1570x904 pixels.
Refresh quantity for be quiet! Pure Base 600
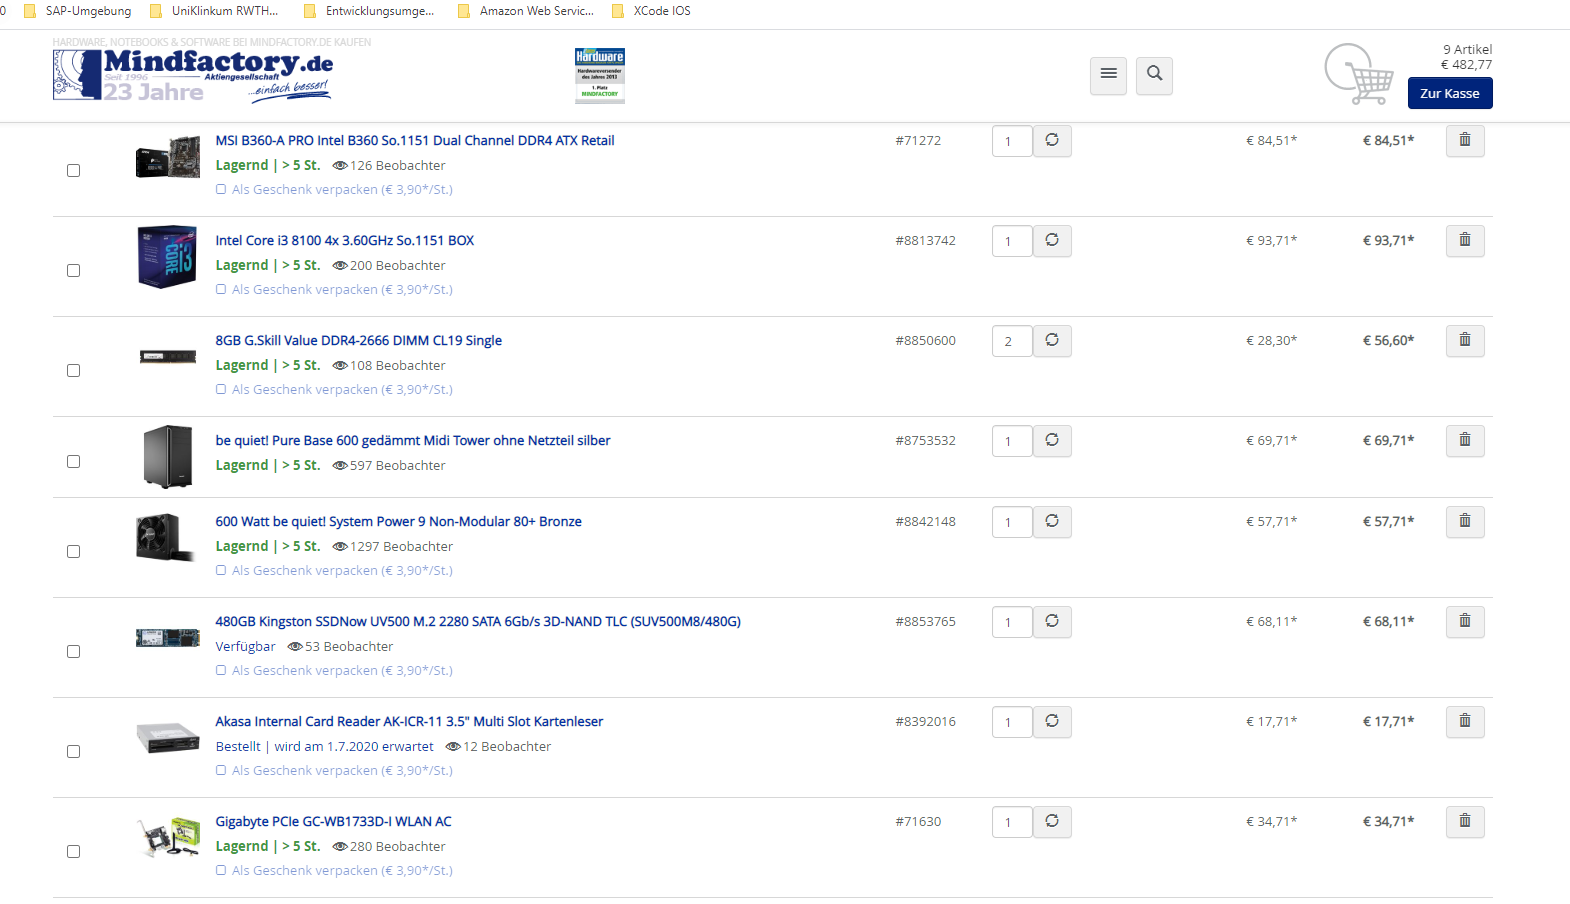pyautogui.click(x=1052, y=441)
